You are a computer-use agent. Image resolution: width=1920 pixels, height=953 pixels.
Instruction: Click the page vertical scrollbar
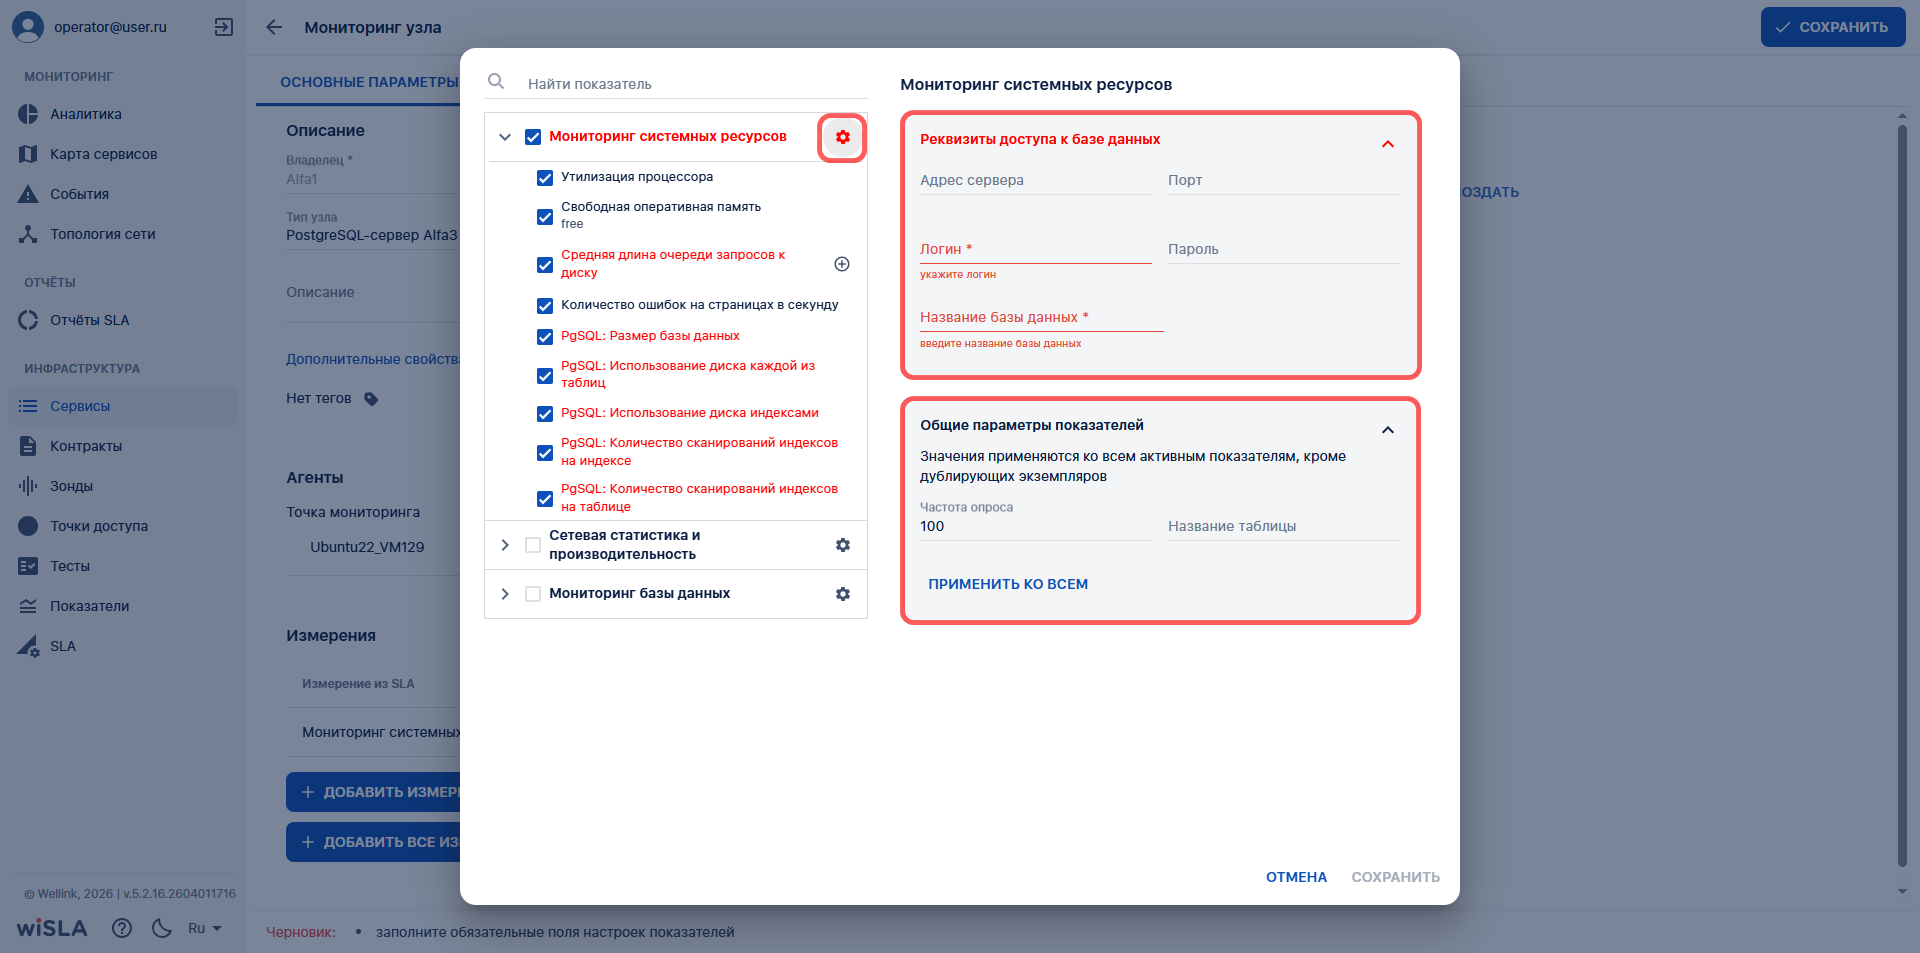pos(1902,495)
